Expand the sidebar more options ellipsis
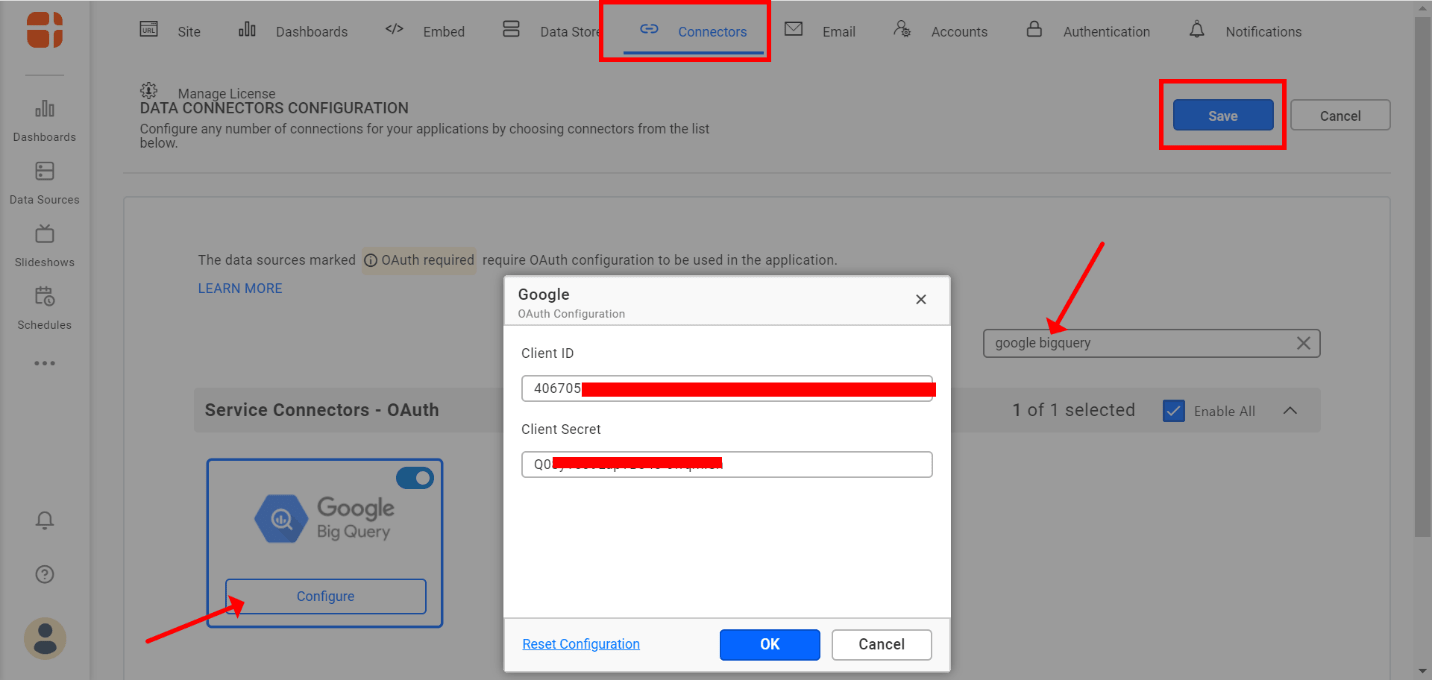 pyautogui.click(x=44, y=363)
